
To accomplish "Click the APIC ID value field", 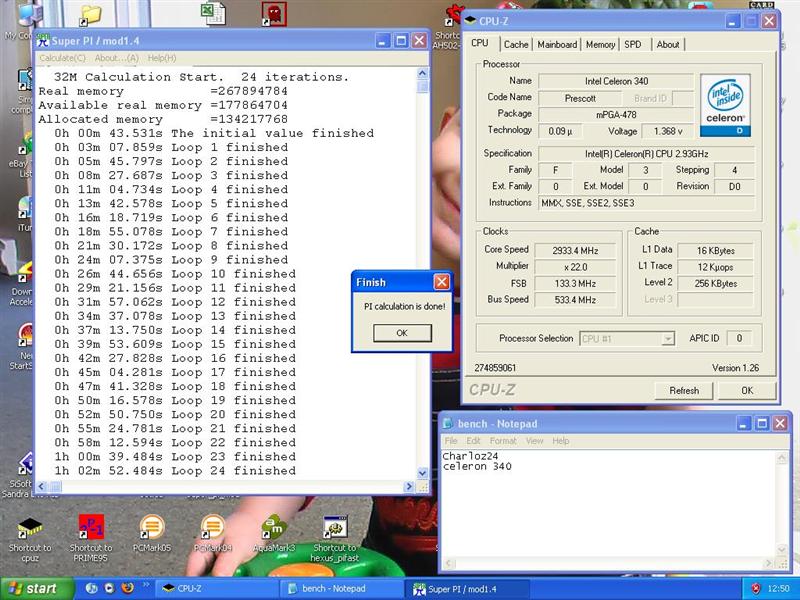I will [x=739, y=338].
